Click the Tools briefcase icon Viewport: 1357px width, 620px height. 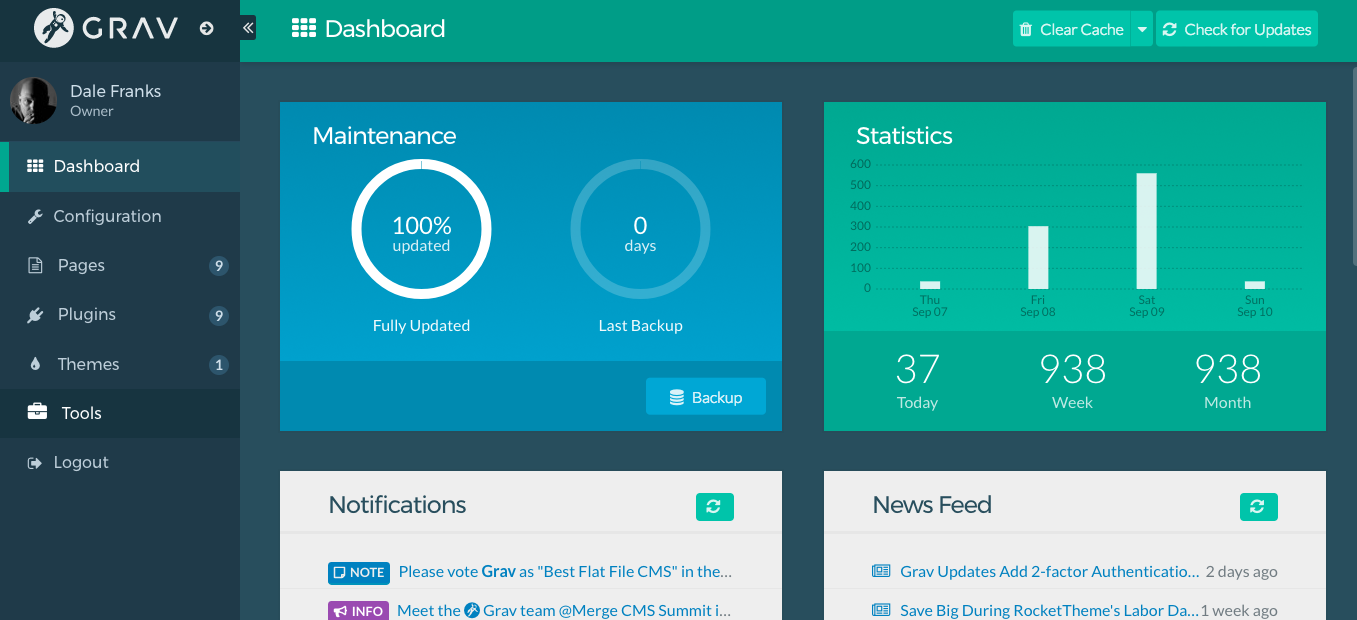click(x=37, y=412)
